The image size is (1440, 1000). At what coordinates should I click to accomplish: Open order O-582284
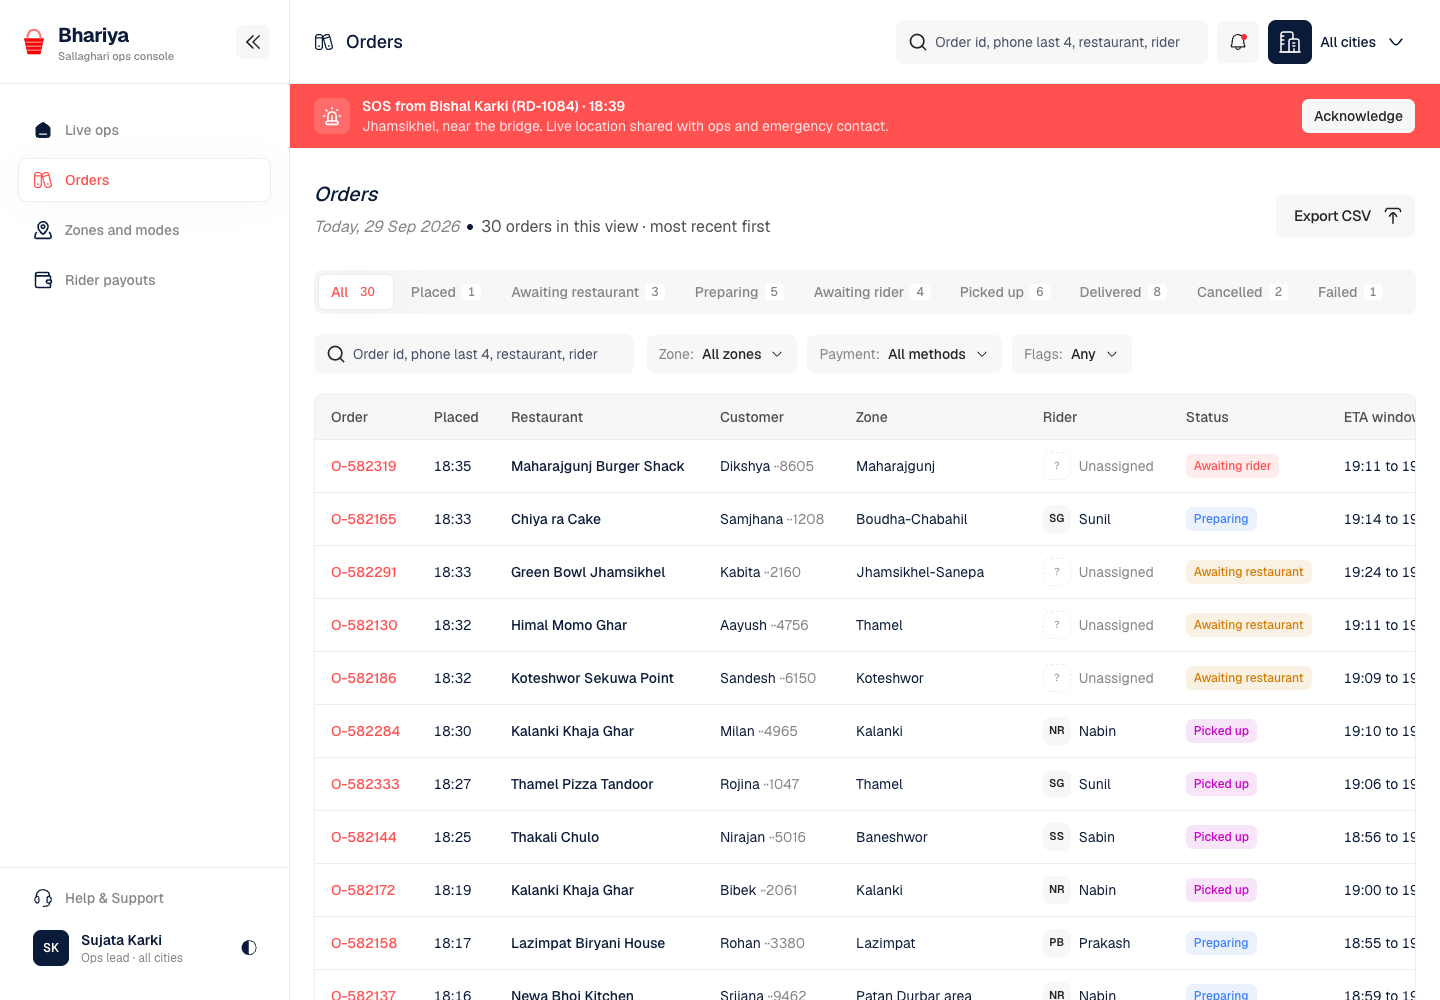pos(365,731)
